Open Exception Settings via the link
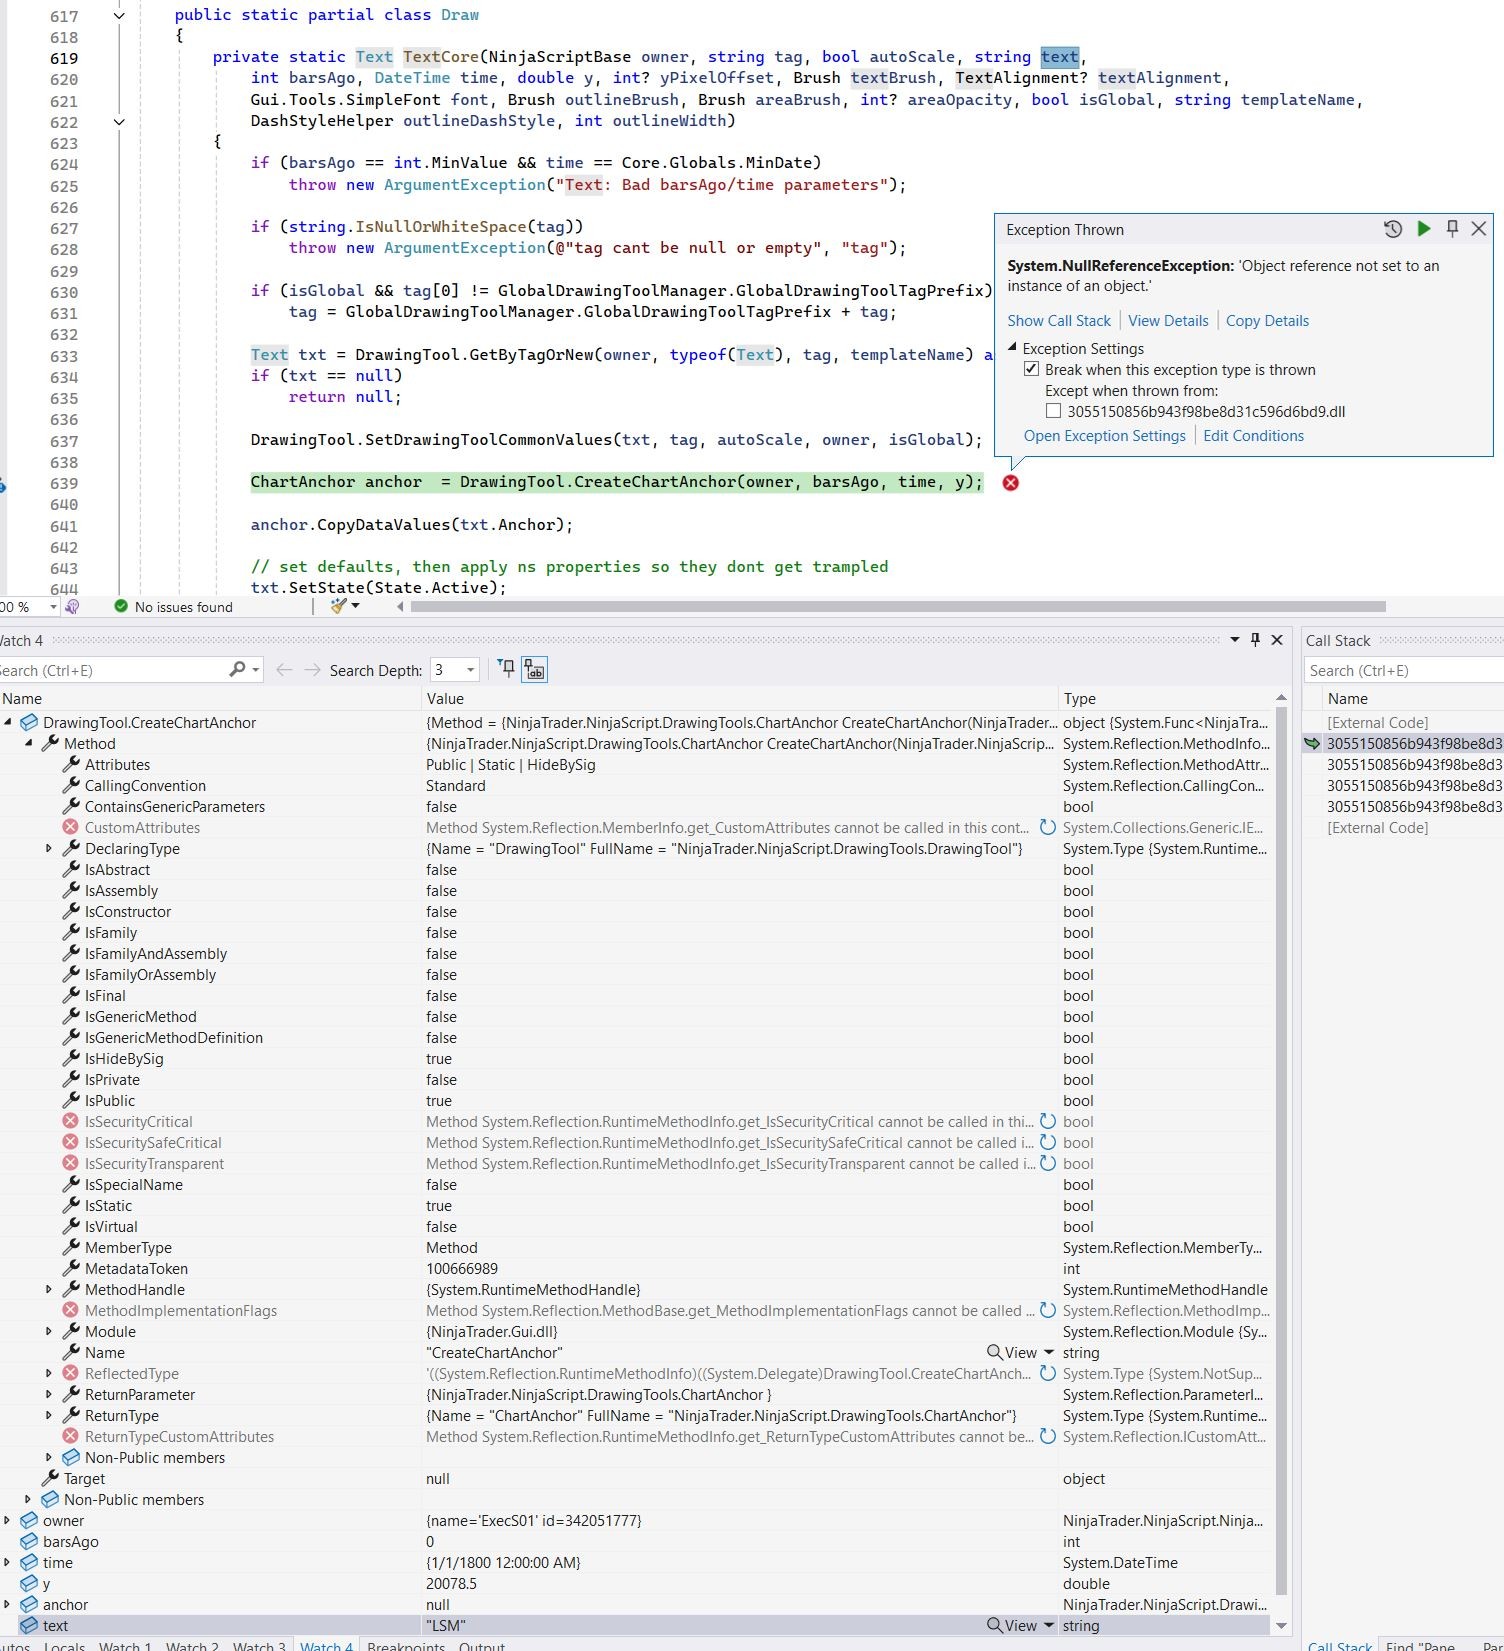This screenshot has height=1651, width=1504. [x=1104, y=435]
